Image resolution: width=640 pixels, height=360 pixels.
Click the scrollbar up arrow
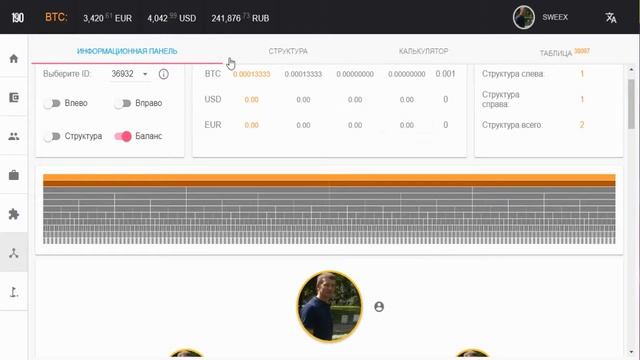[631, 70]
